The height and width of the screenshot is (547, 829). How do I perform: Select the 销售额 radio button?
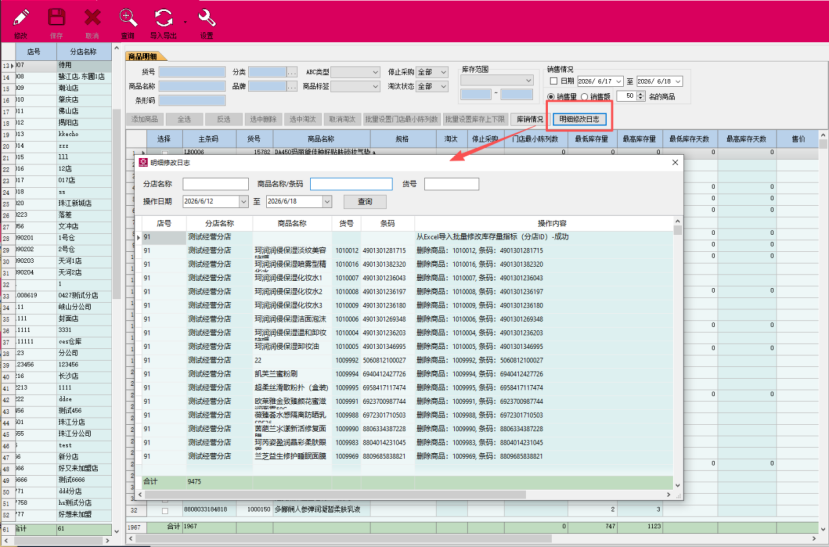coord(584,97)
